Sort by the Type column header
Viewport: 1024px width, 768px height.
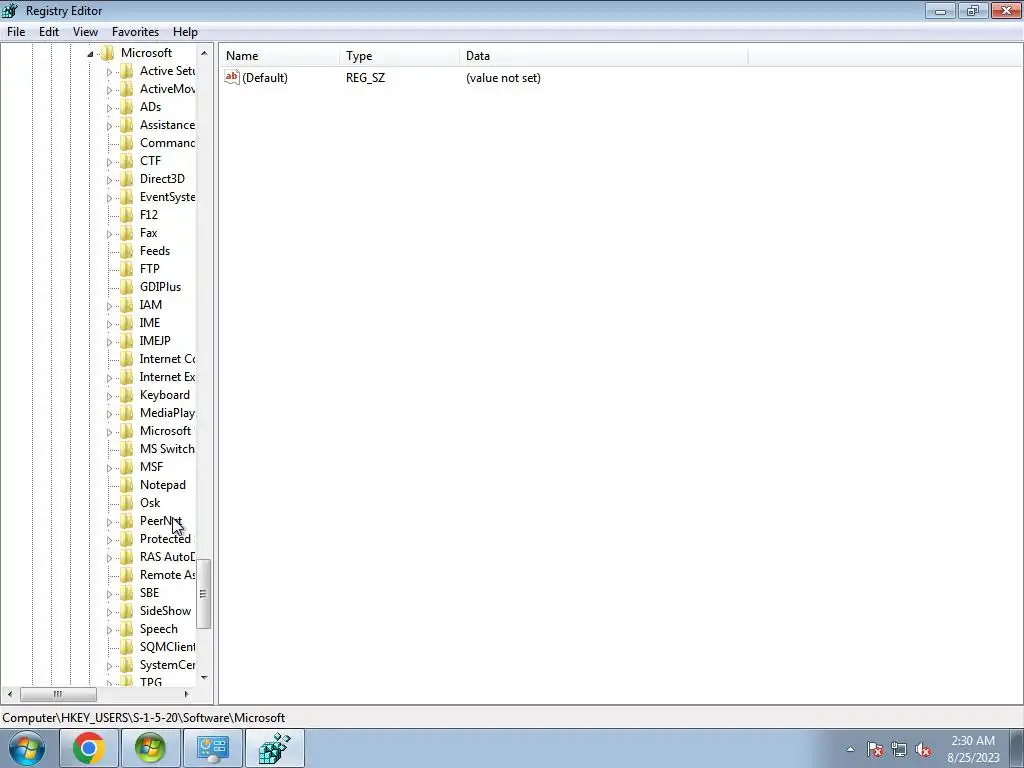click(x=400, y=56)
